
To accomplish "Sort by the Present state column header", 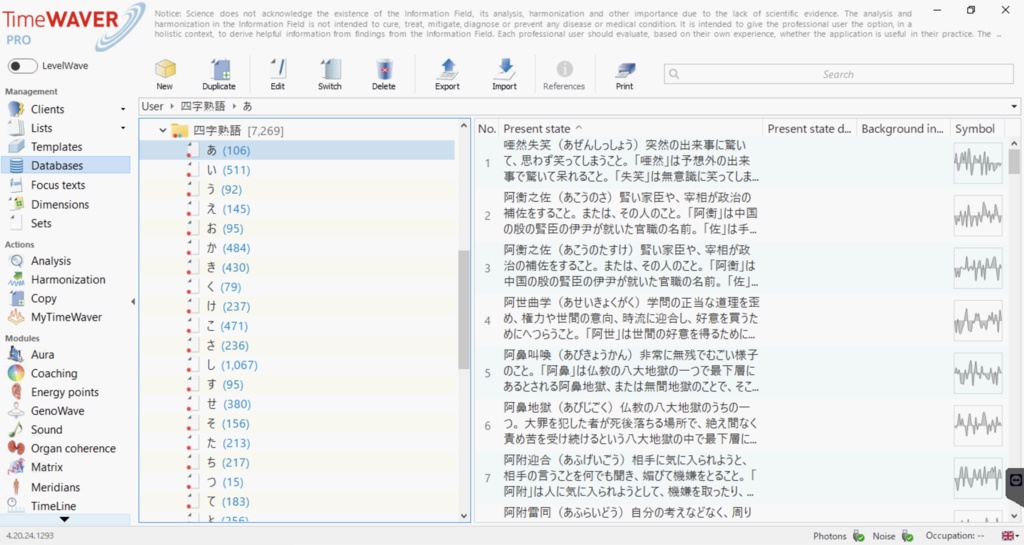I will 631,129.
